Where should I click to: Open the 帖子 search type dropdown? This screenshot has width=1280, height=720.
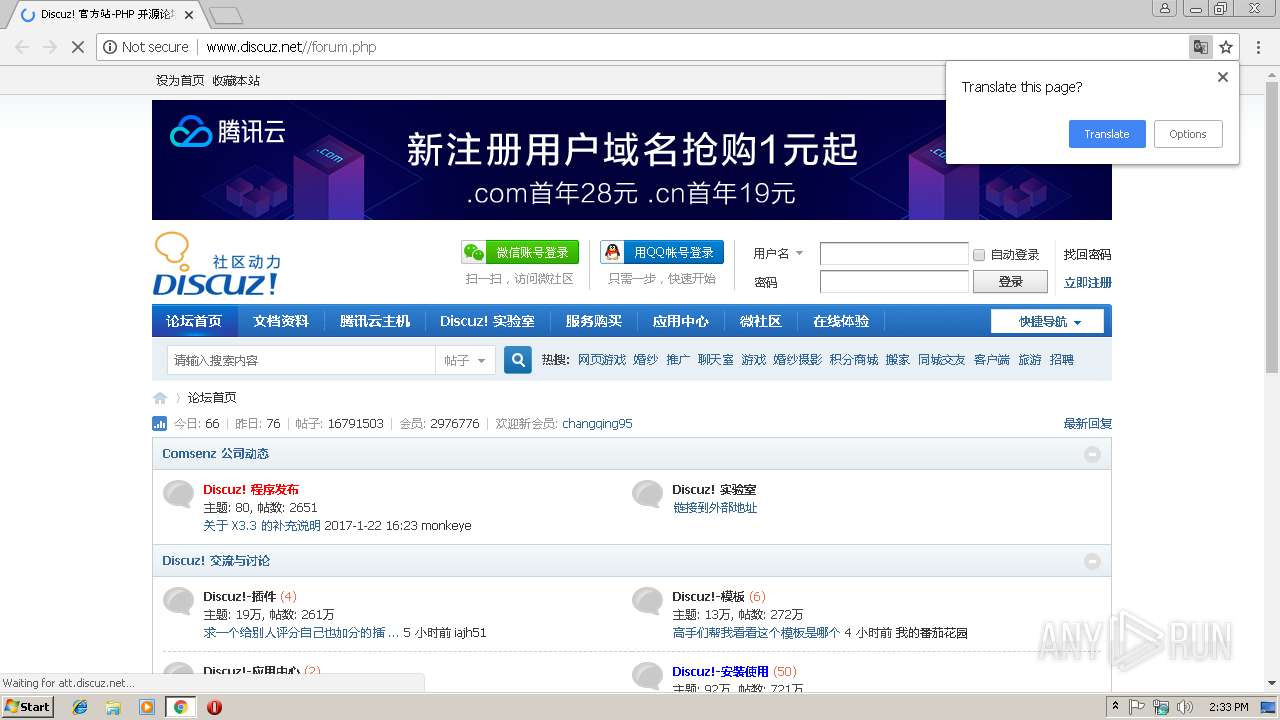pos(465,360)
